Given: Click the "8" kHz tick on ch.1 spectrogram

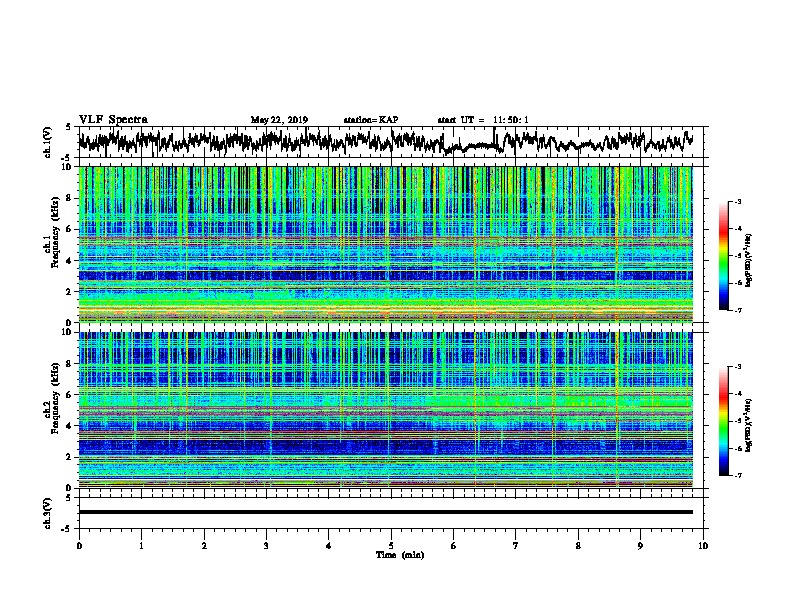Looking at the screenshot, I should point(70,198).
